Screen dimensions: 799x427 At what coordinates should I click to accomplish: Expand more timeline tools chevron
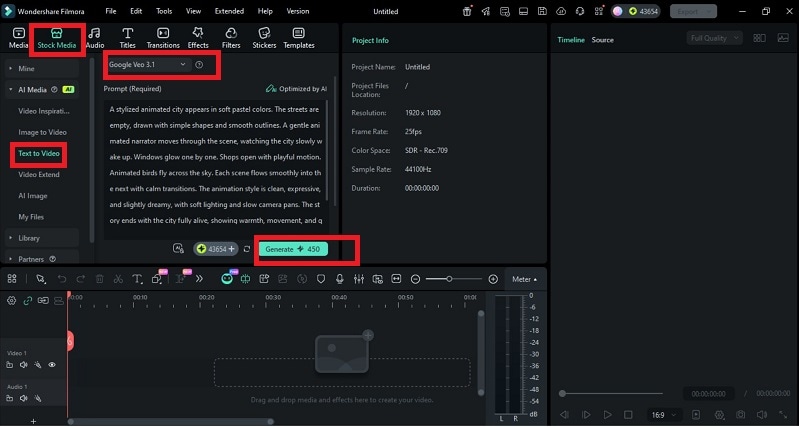point(199,279)
